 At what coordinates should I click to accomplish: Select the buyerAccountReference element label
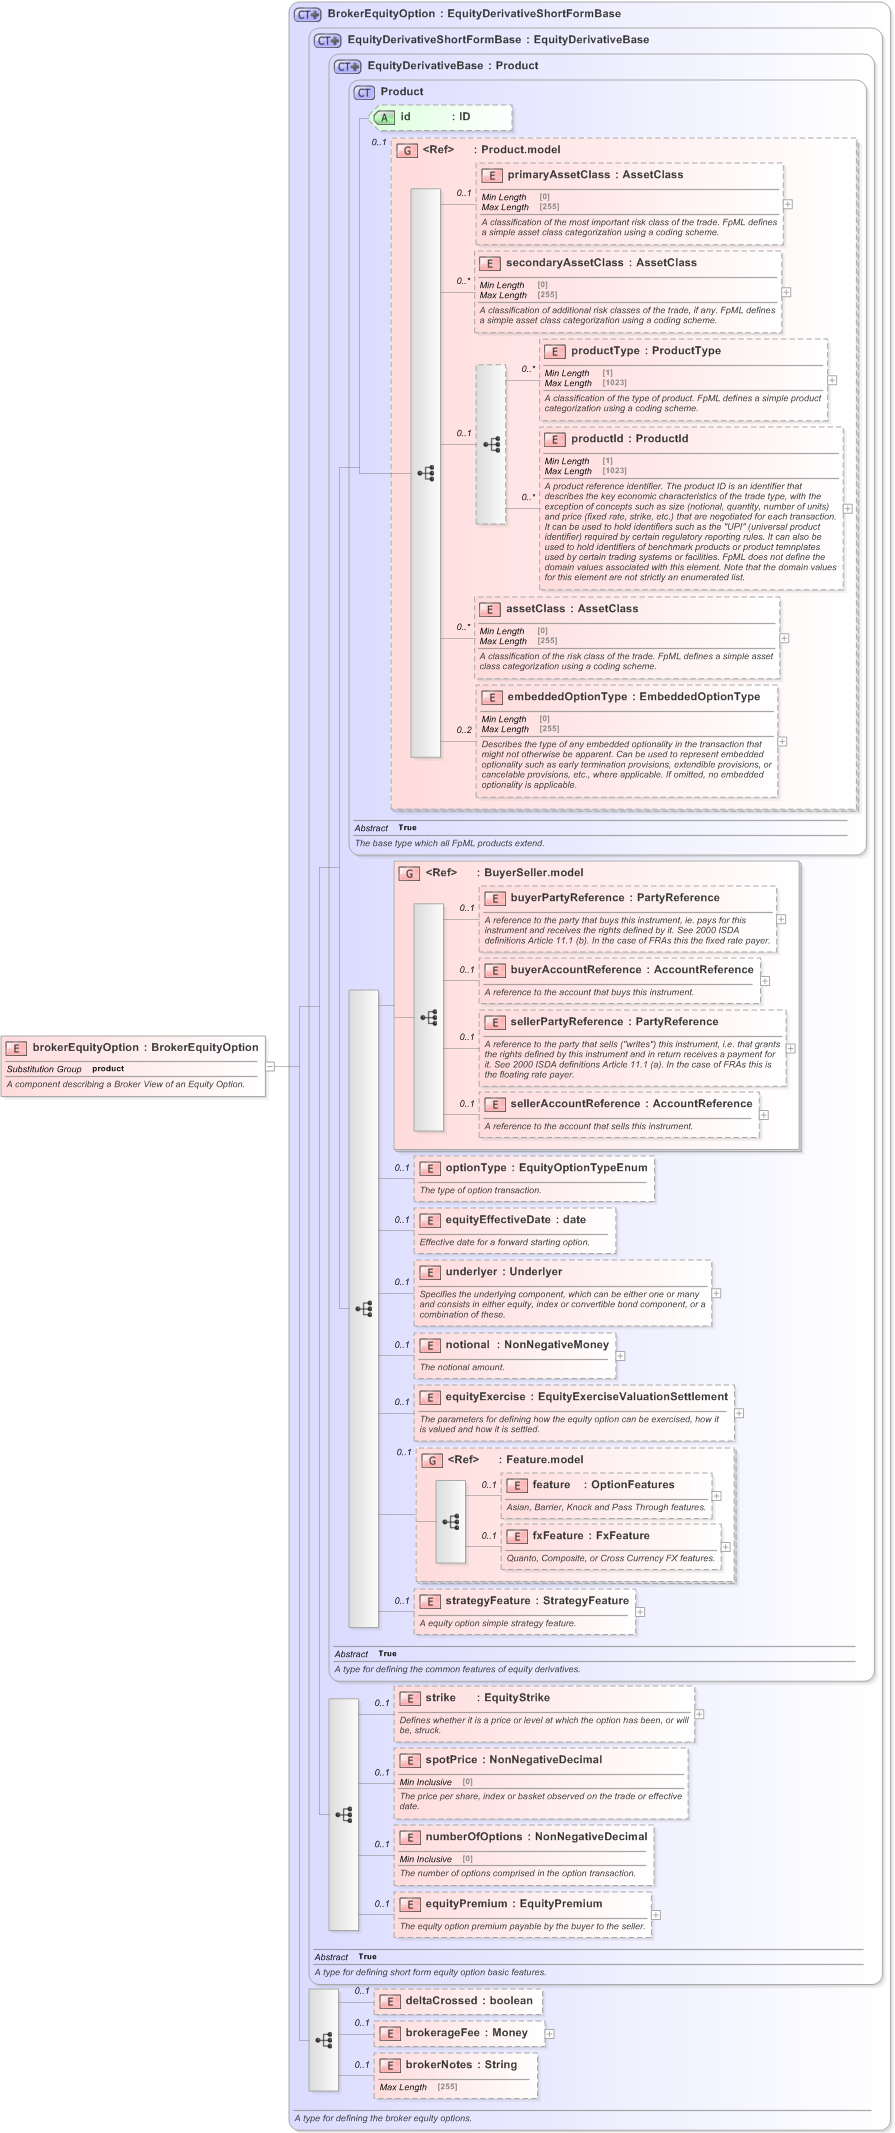point(575,970)
